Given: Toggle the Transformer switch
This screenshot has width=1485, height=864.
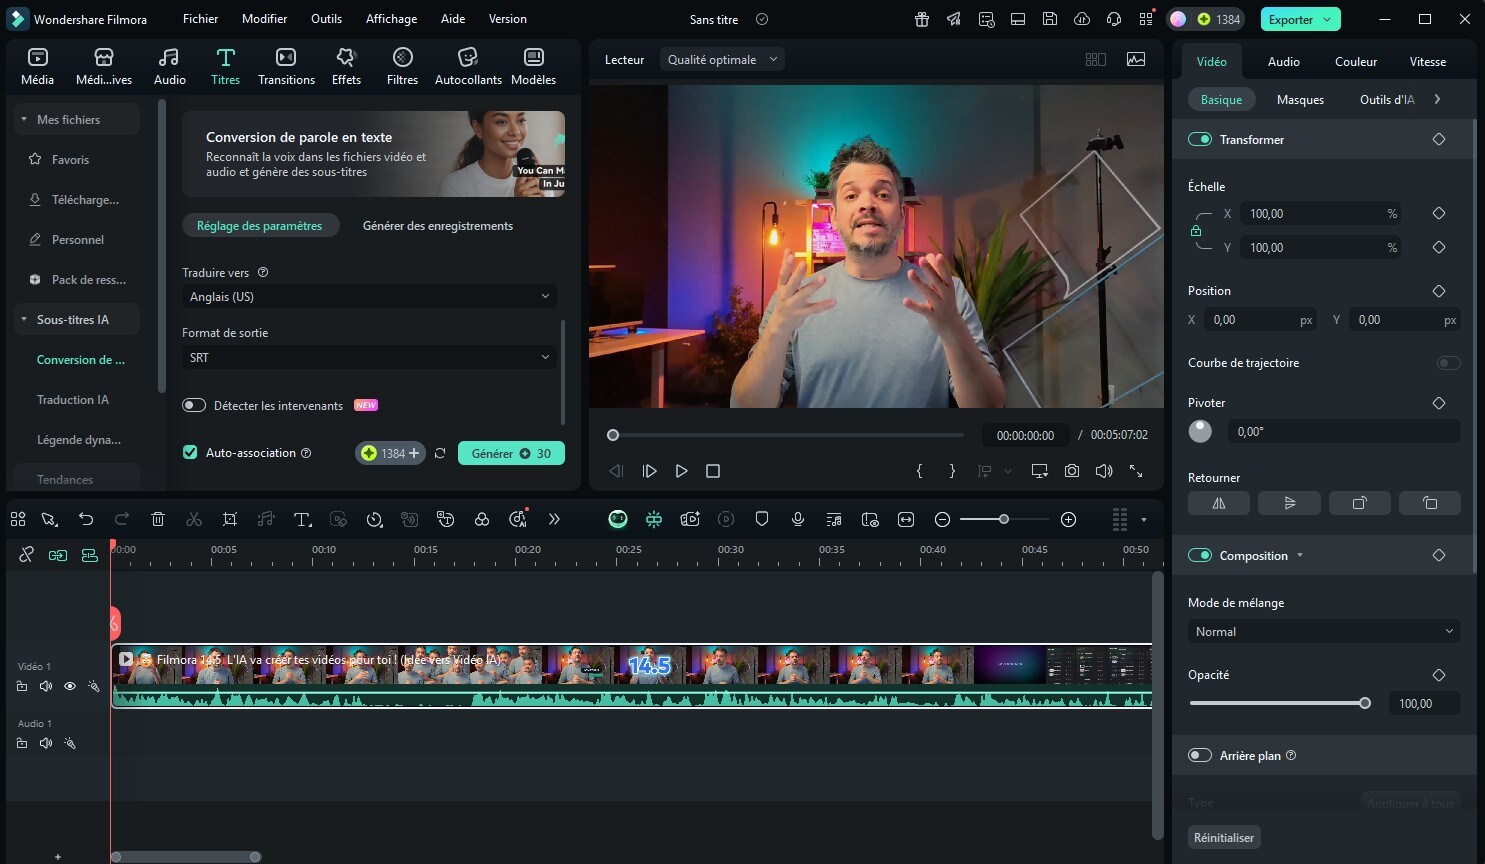Looking at the screenshot, I should coord(1200,139).
